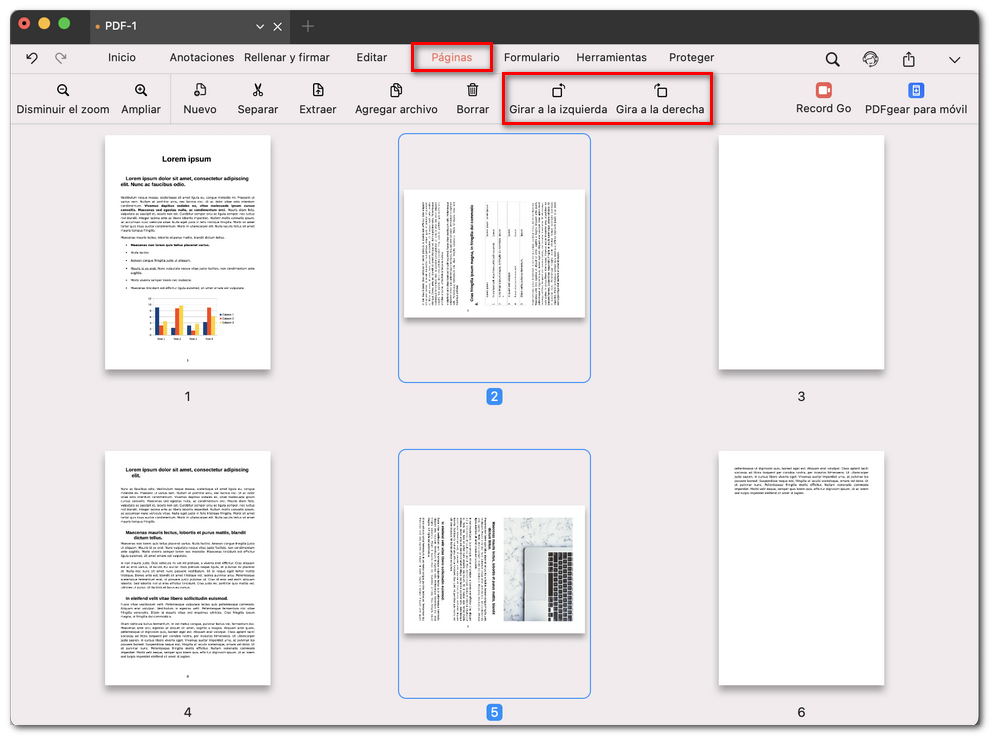The width and height of the screenshot is (991, 736).
Task: Open the Separar page-splitting tool
Action: pyautogui.click(x=257, y=98)
